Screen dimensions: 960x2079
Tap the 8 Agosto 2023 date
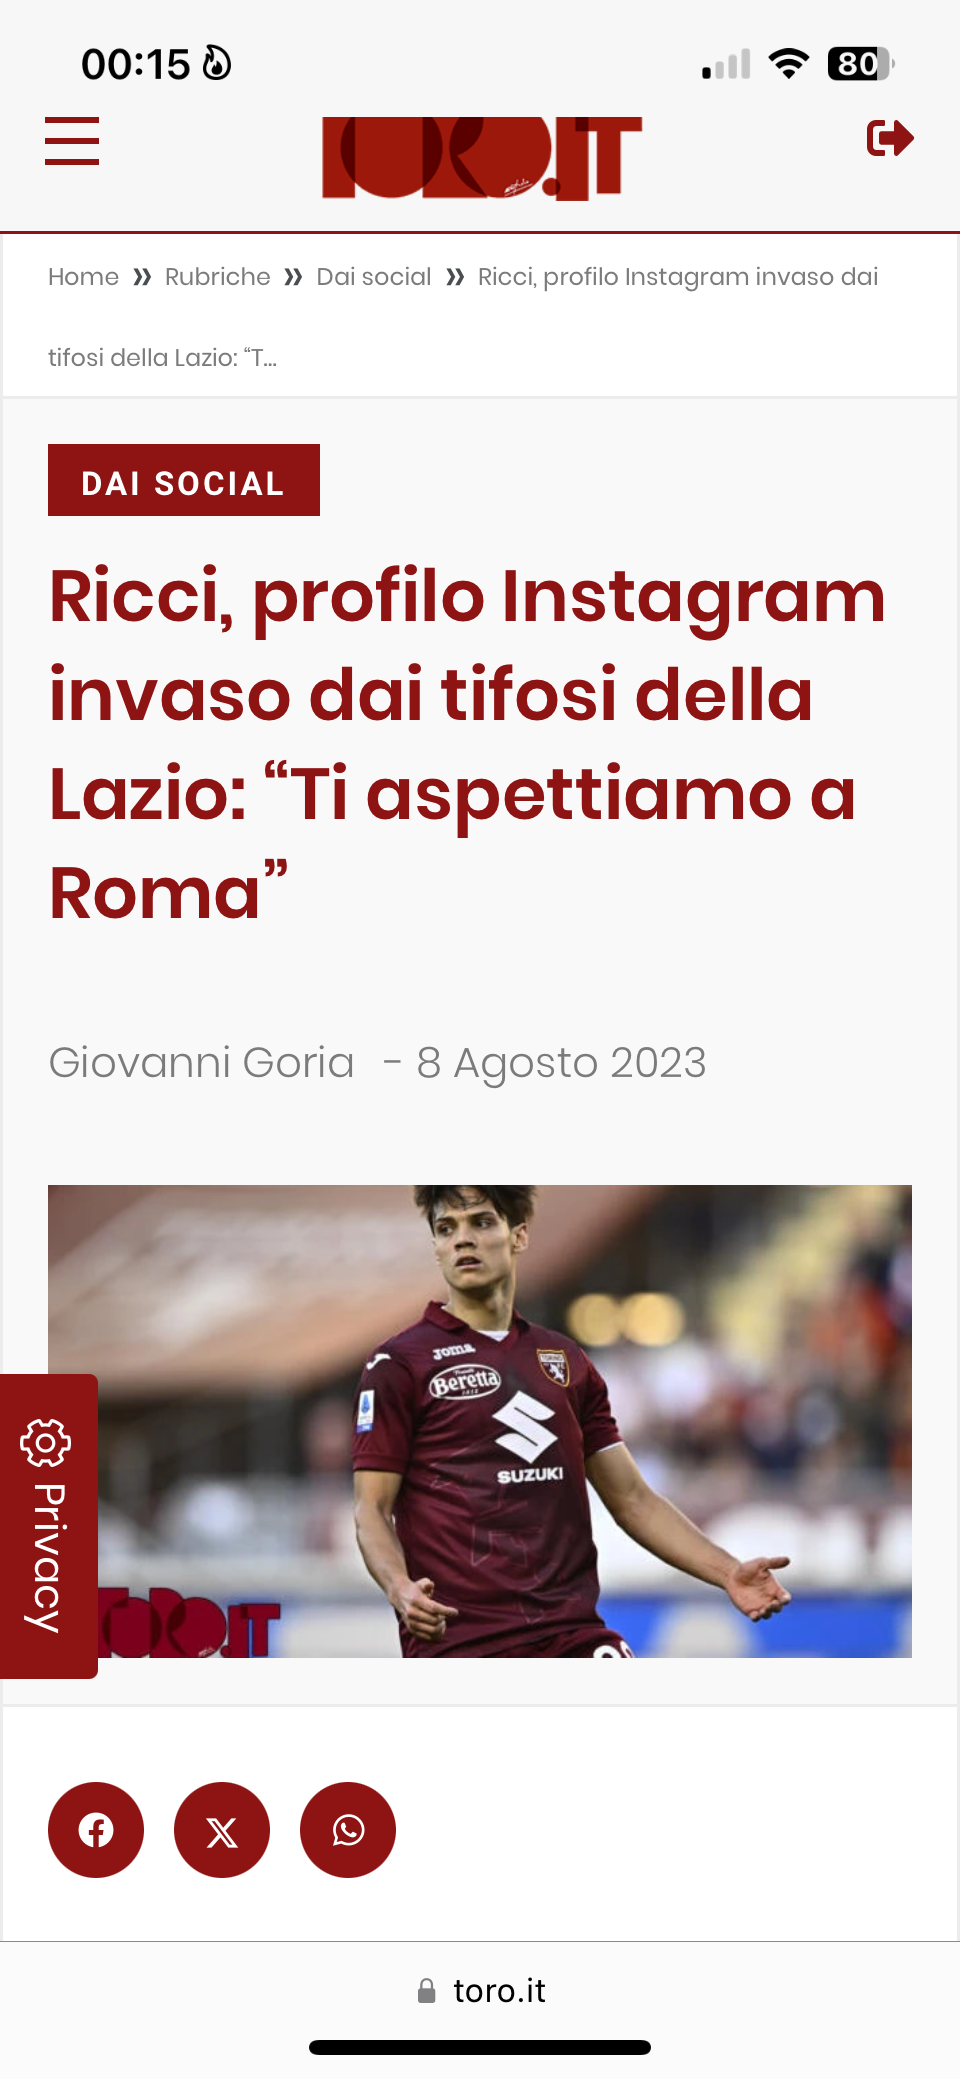(561, 1062)
